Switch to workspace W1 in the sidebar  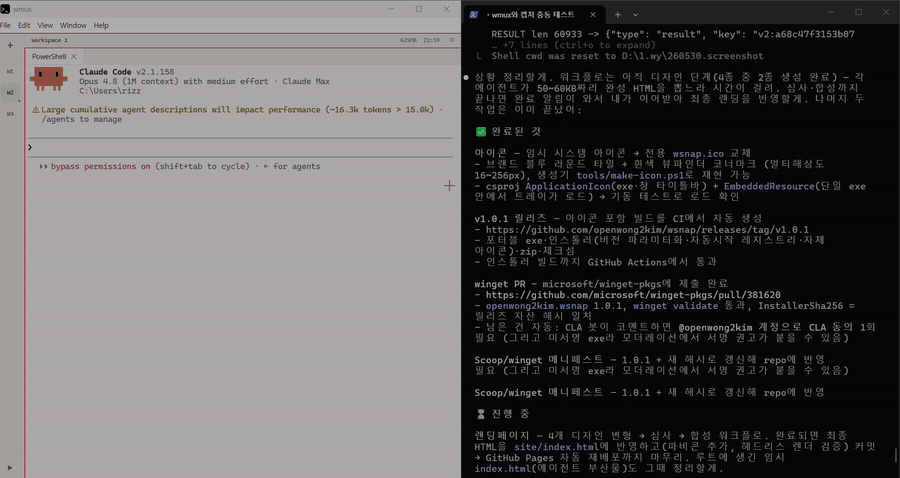10,71
